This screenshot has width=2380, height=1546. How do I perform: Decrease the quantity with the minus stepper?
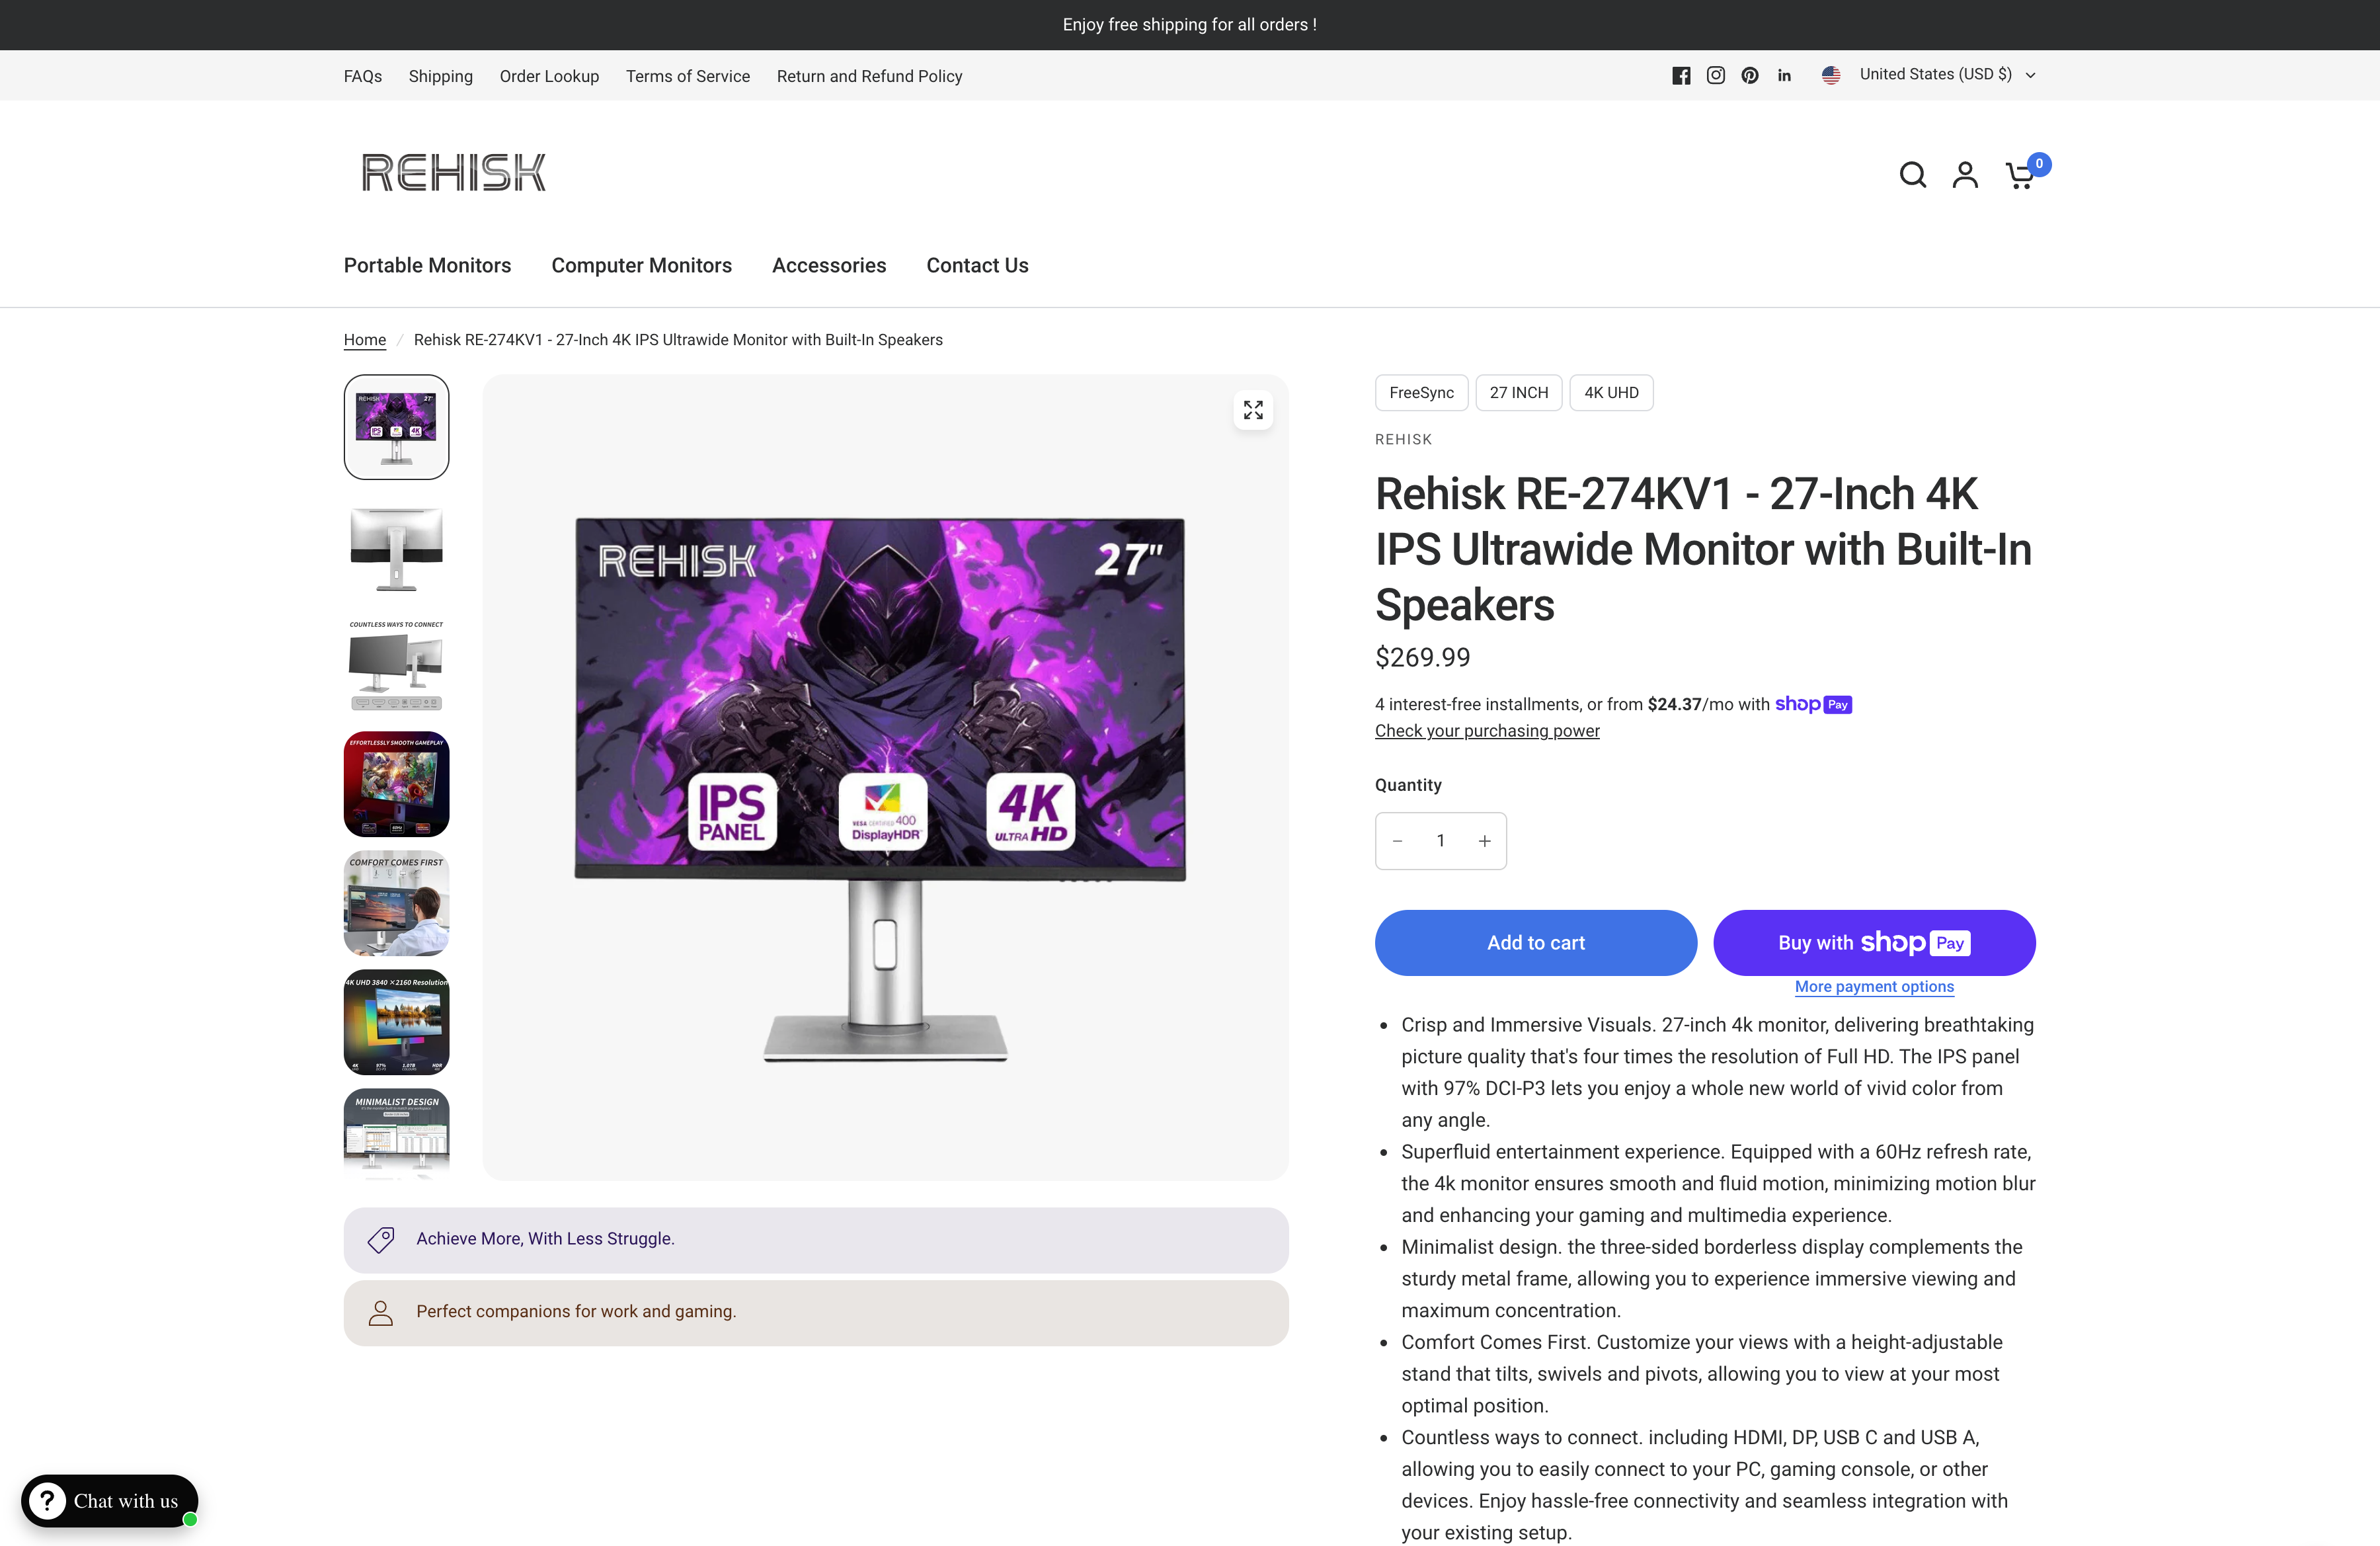coord(1397,841)
